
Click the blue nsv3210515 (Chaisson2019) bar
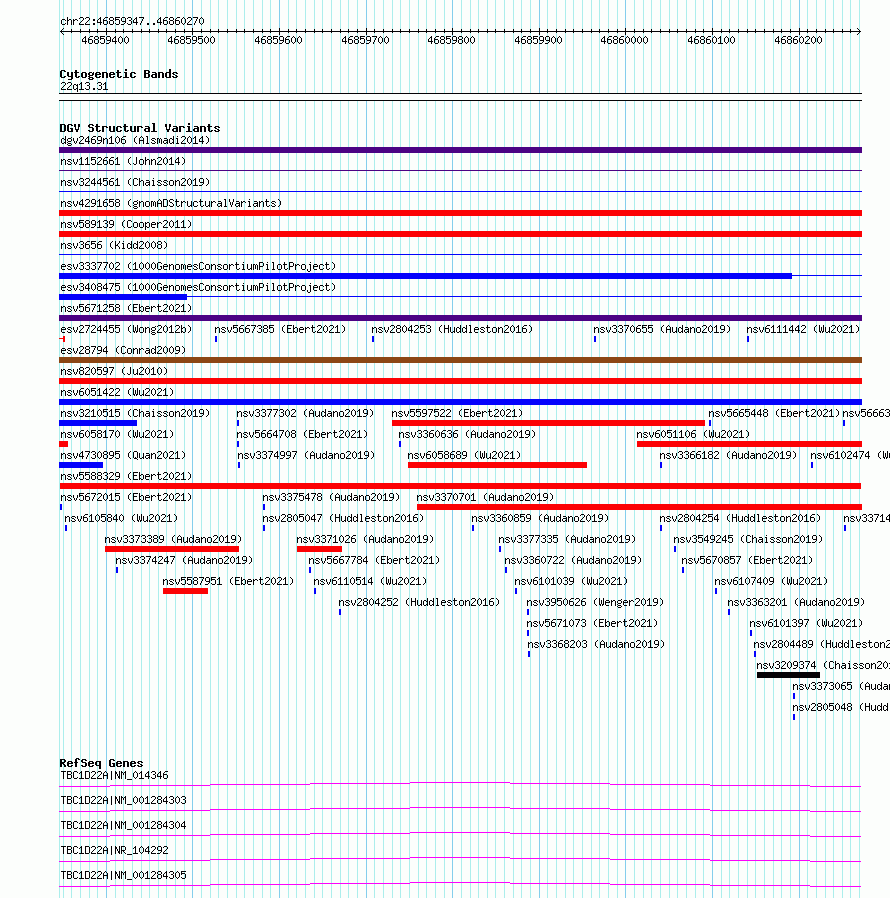click(x=98, y=423)
